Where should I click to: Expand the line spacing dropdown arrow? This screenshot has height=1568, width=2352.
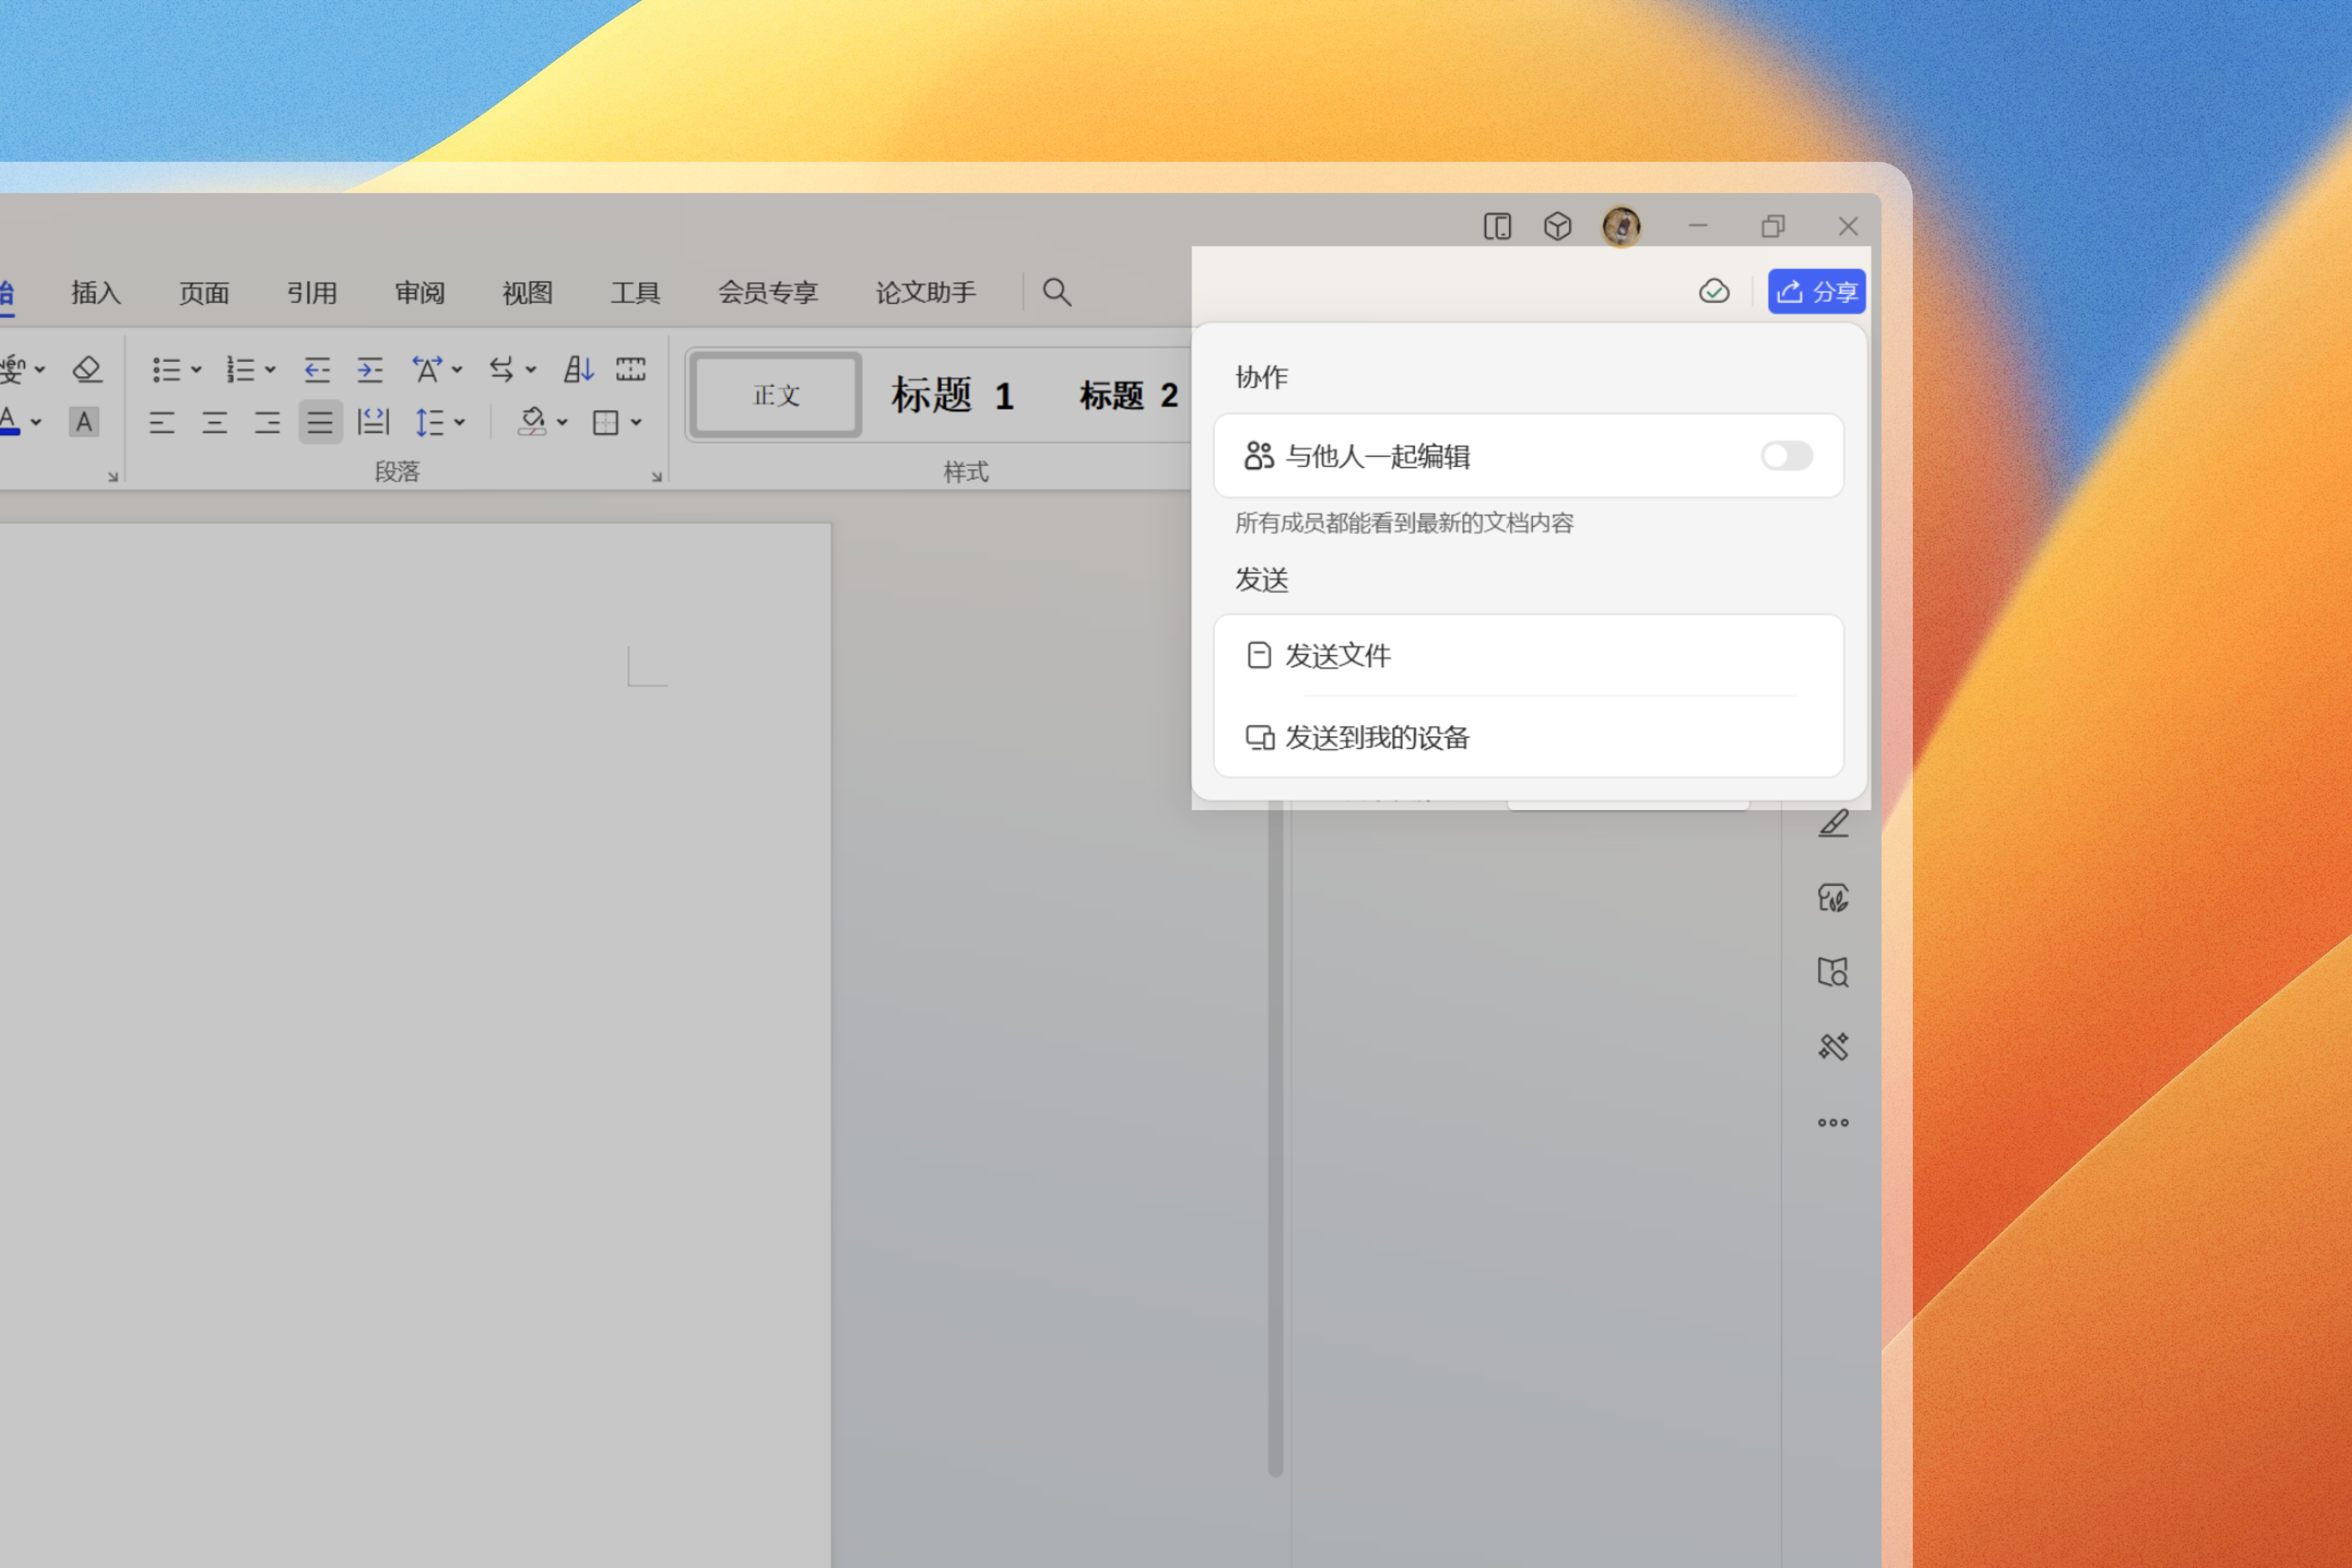click(459, 422)
